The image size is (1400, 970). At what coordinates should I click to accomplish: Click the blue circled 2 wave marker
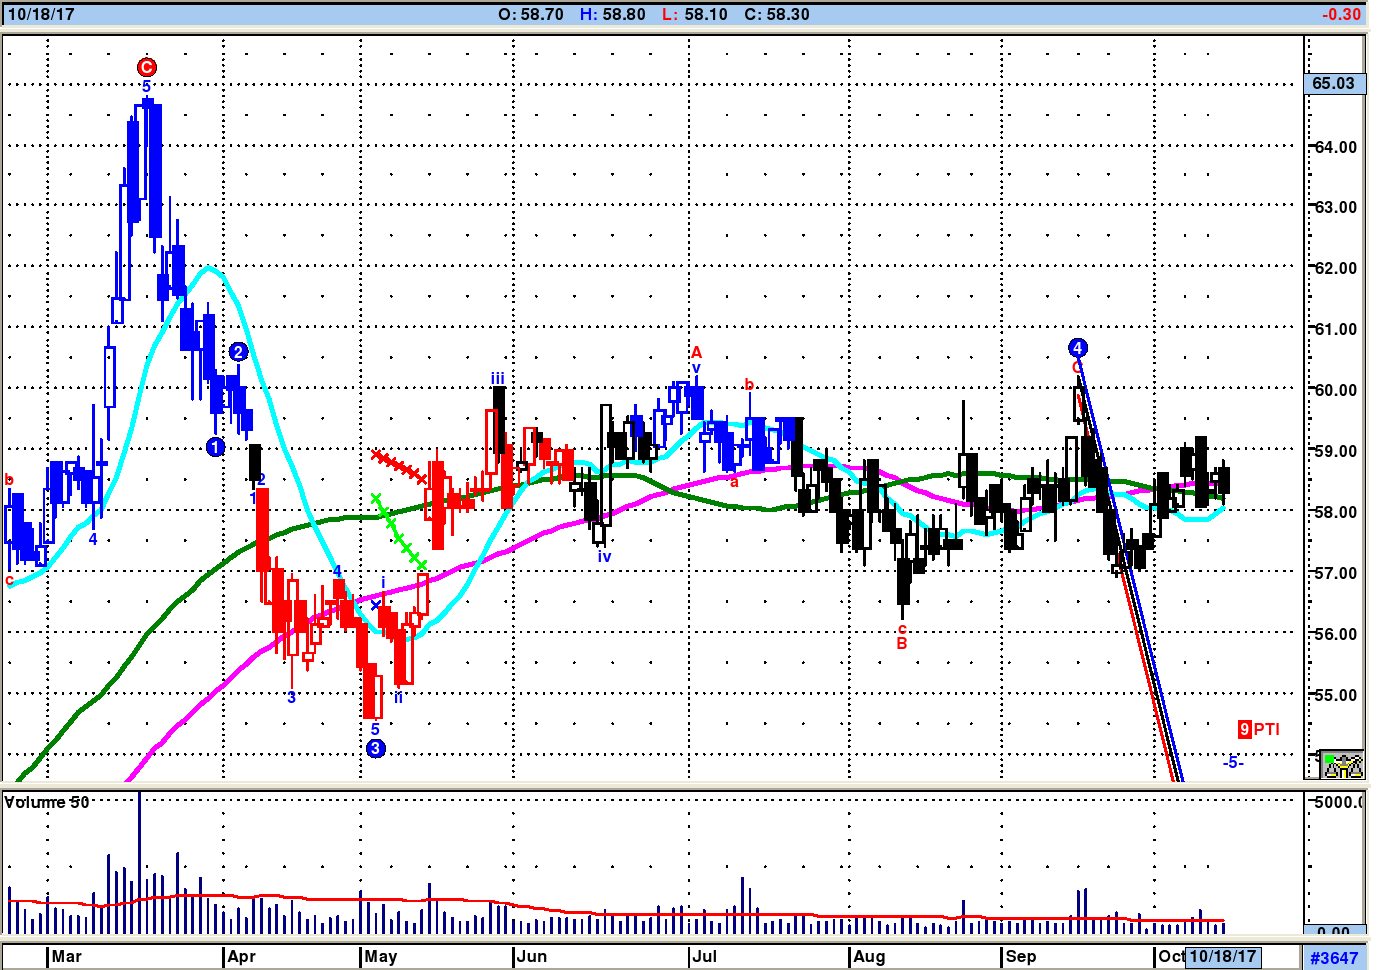click(x=238, y=351)
